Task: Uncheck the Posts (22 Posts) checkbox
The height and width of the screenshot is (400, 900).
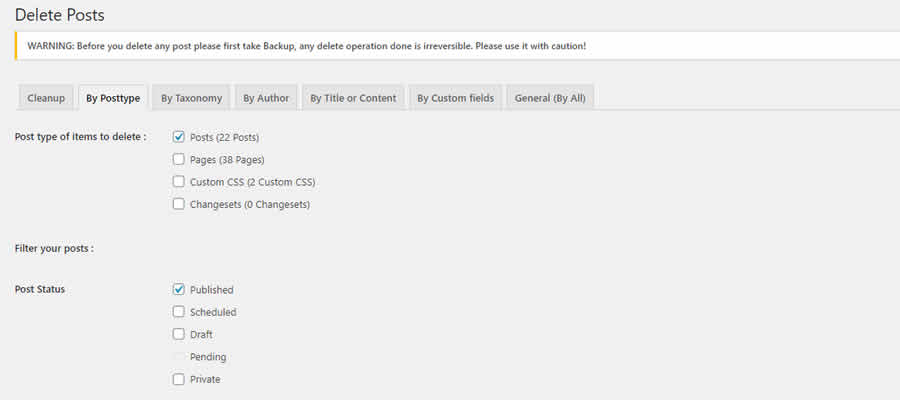Action: click(x=179, y=137)
